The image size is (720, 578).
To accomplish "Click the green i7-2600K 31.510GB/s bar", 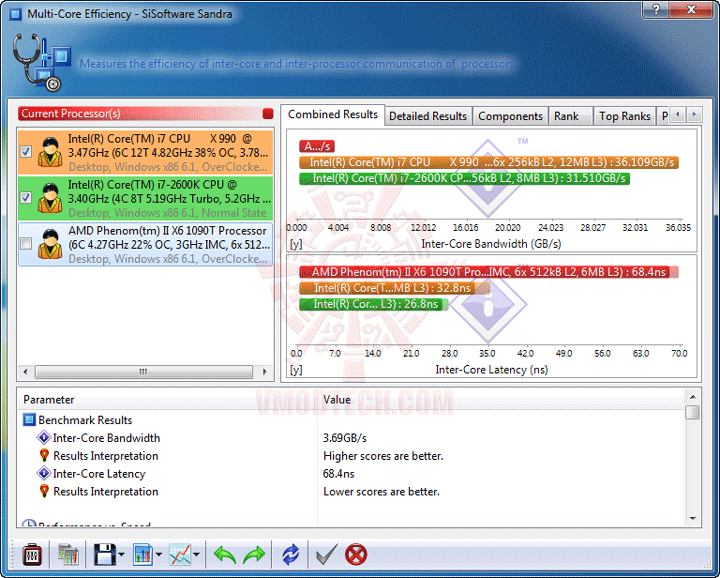I will (x=464, y=178).
